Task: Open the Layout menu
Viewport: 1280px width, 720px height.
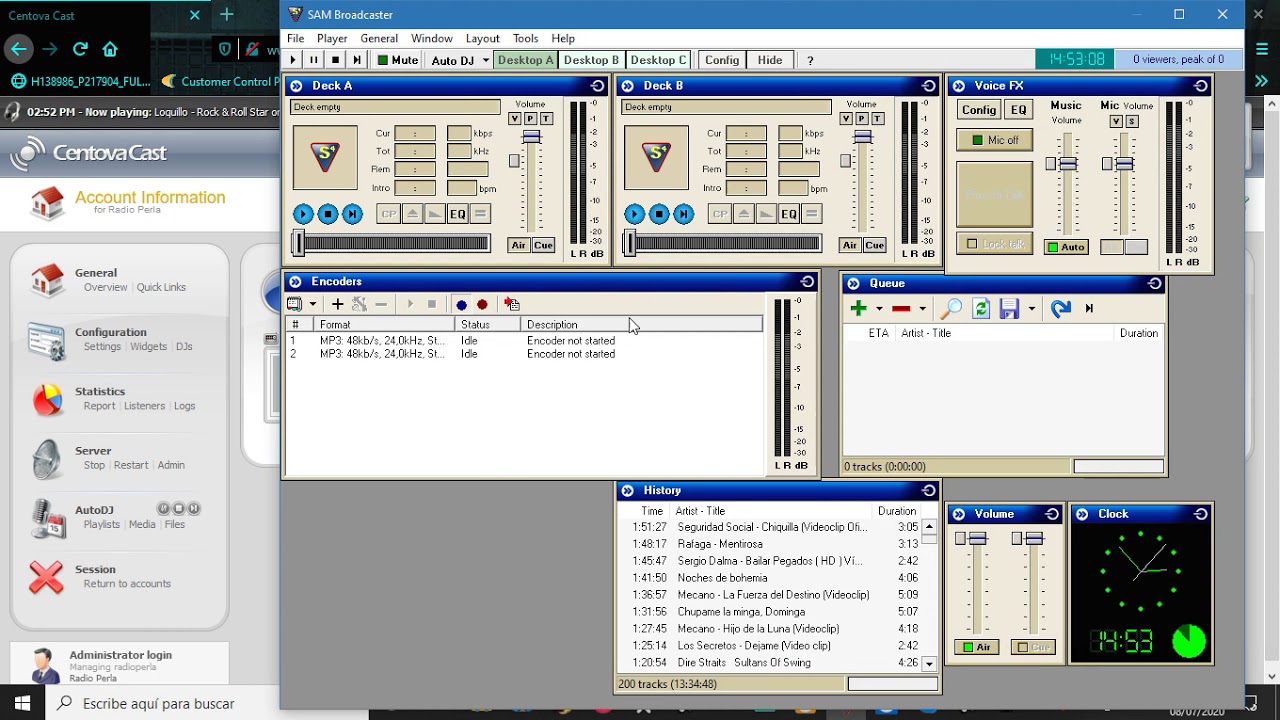Action: (x=482, y=38)
